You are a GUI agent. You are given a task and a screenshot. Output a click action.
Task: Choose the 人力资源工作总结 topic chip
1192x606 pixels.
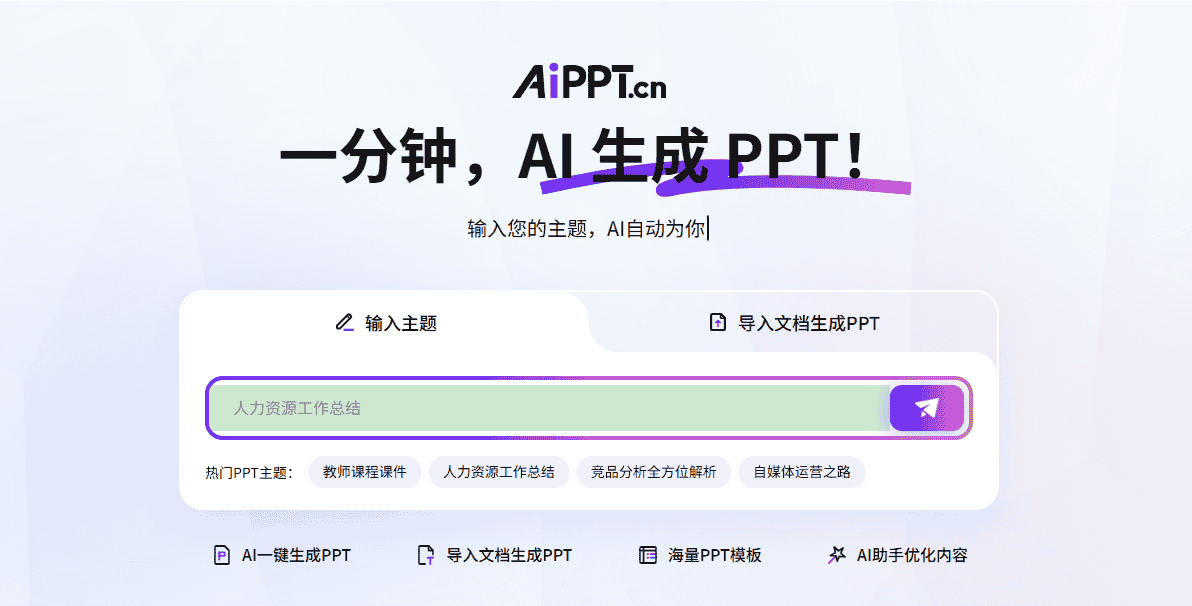coord(499,472)
